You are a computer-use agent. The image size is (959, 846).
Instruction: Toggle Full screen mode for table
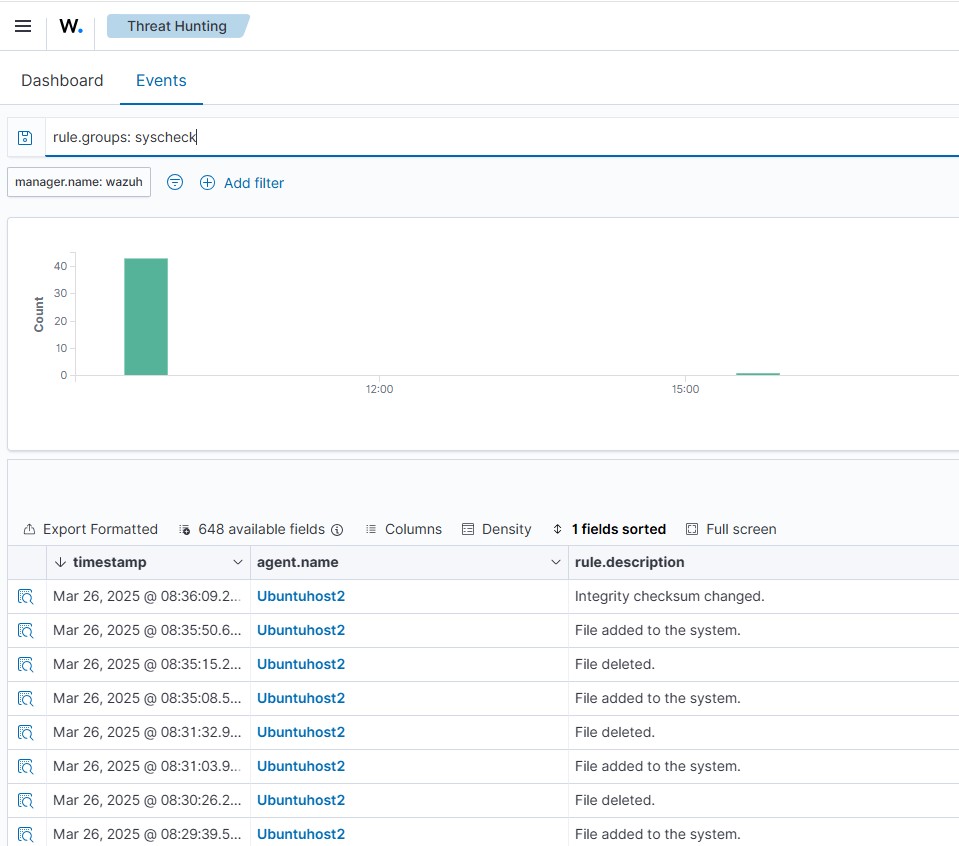(x=731, y=529)
